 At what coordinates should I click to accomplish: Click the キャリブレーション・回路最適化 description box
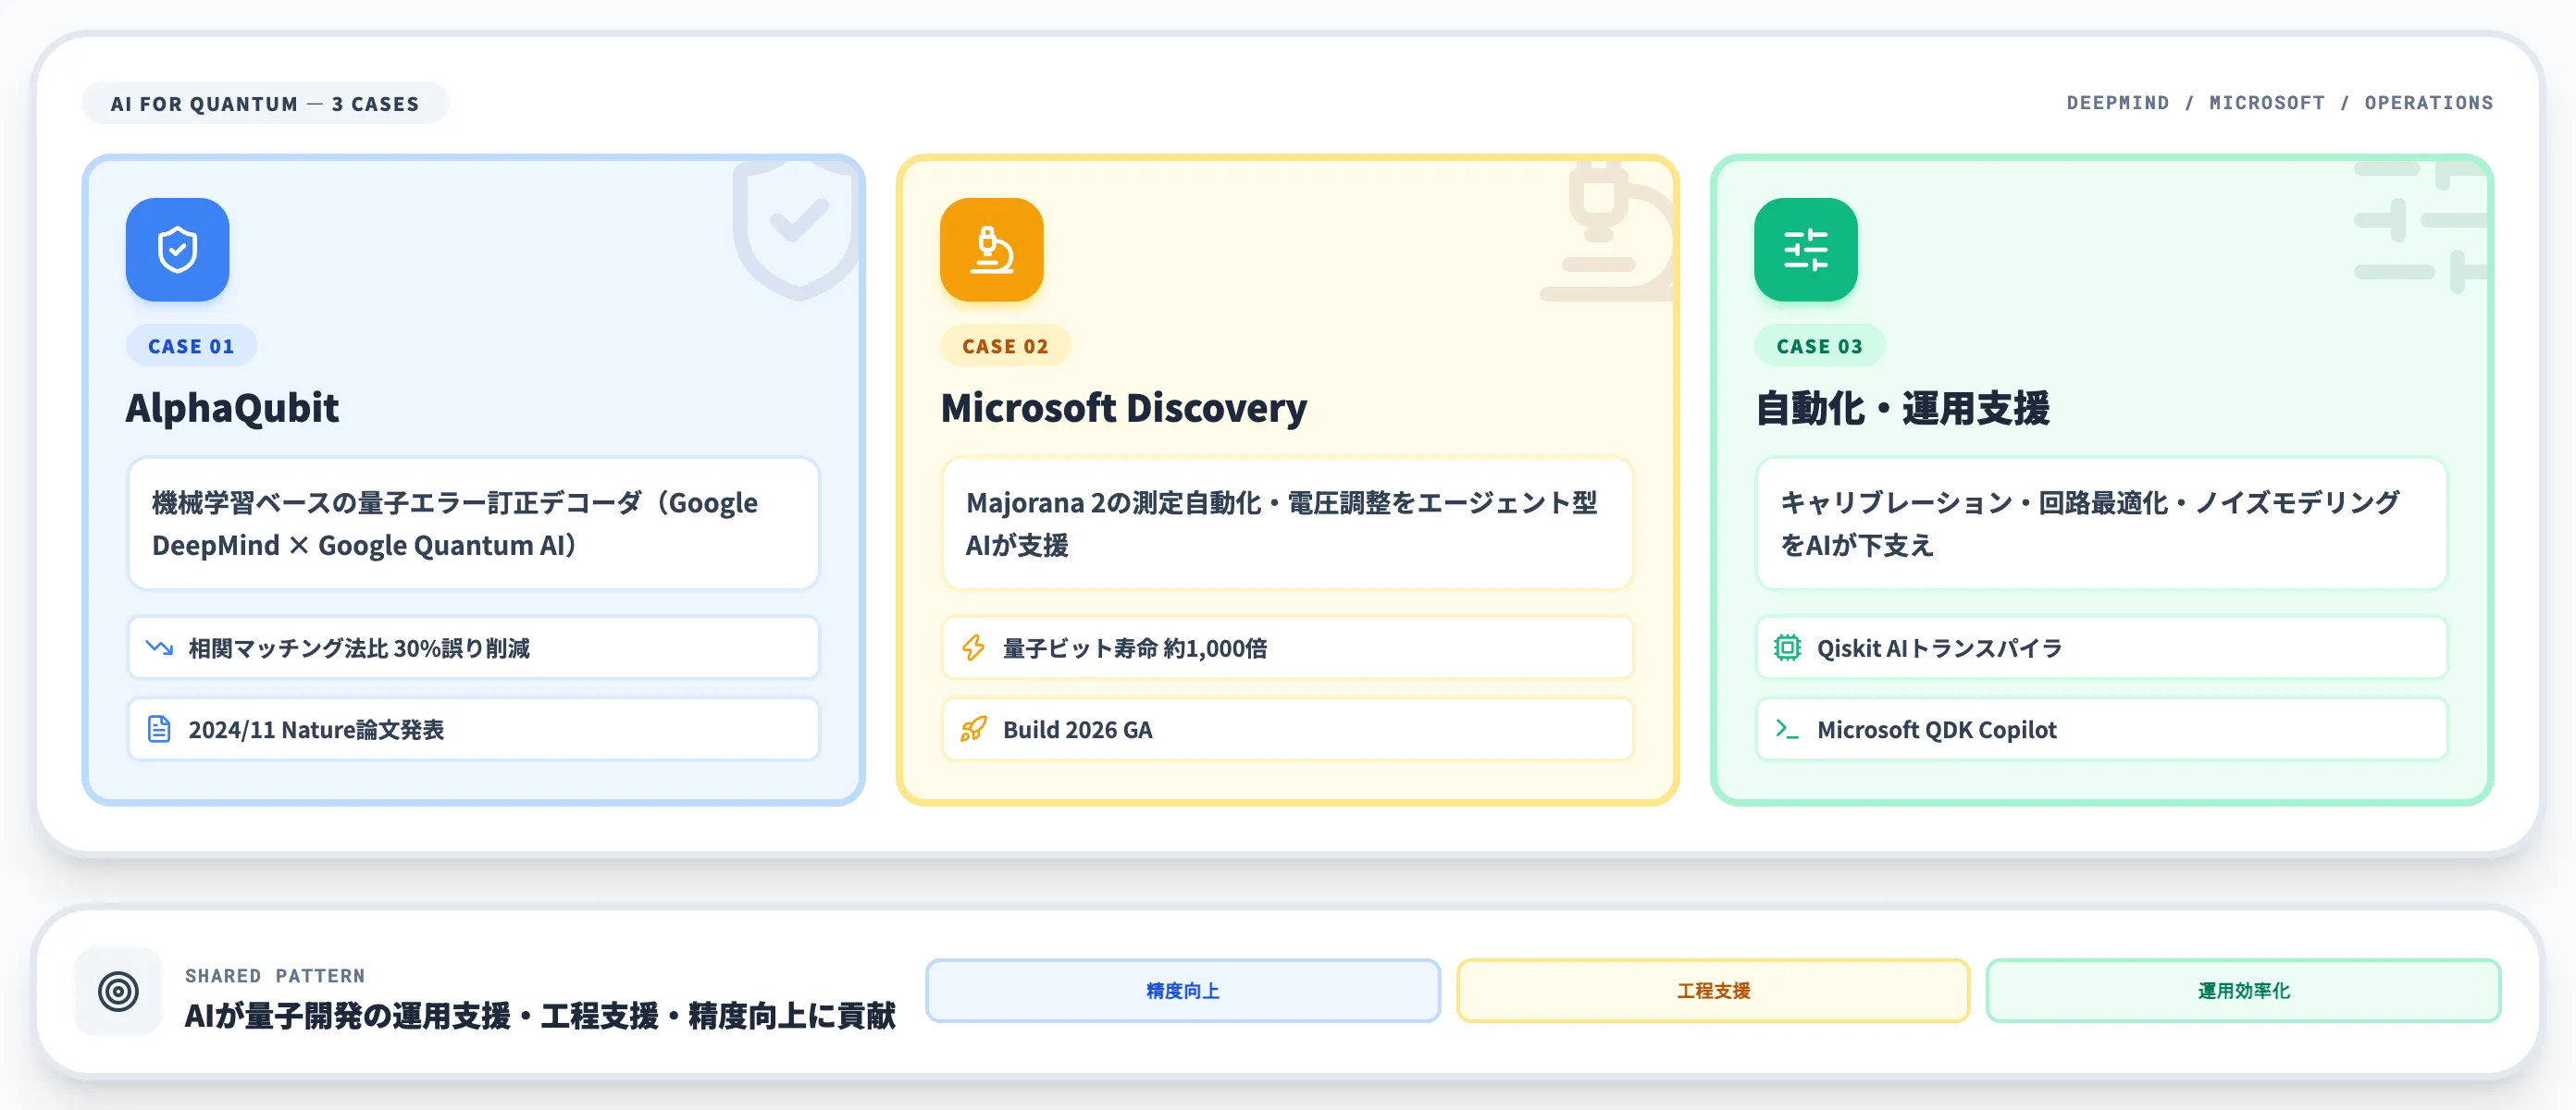click(x=2101, y=523)
